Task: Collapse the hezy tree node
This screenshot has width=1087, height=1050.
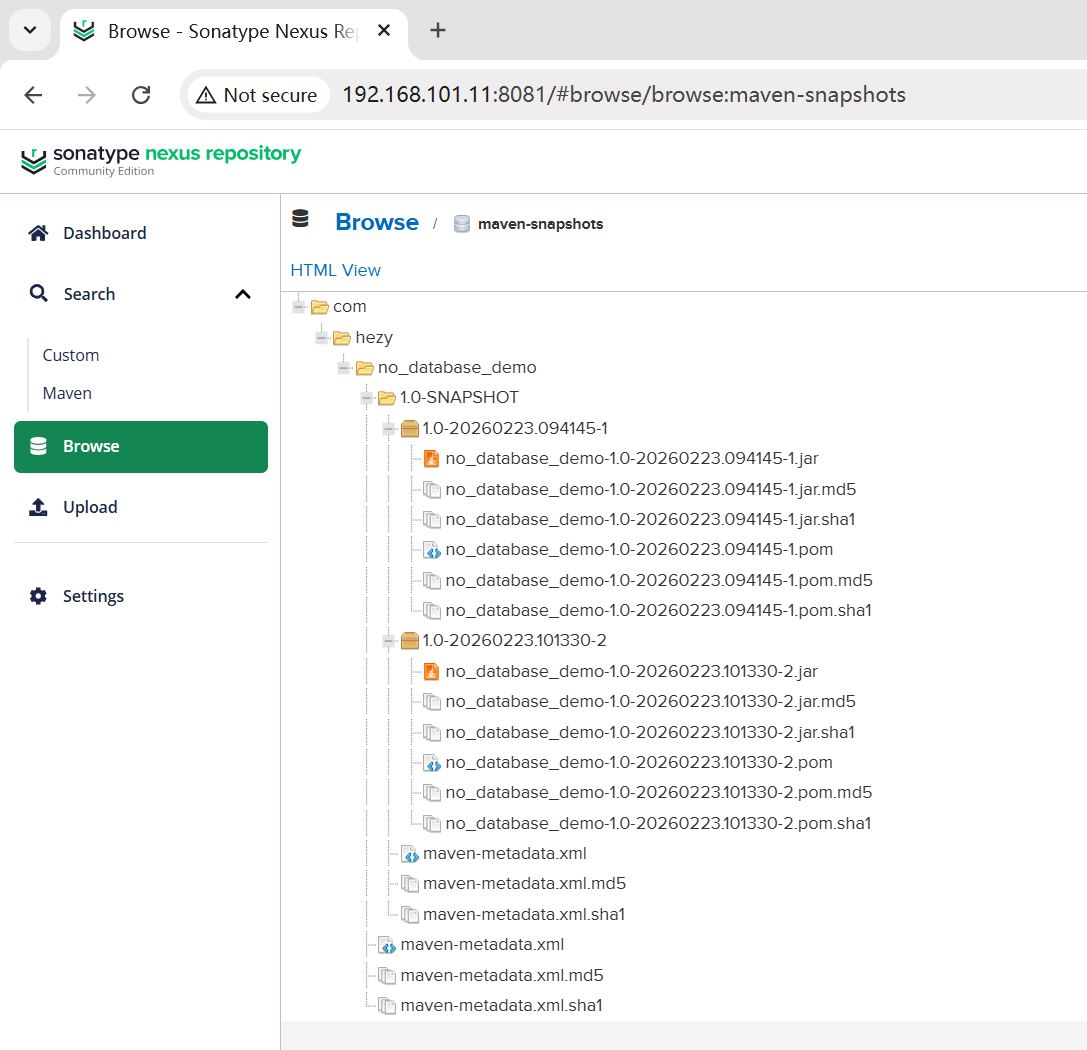Action: pyautogui.click(x=322, y=338)
